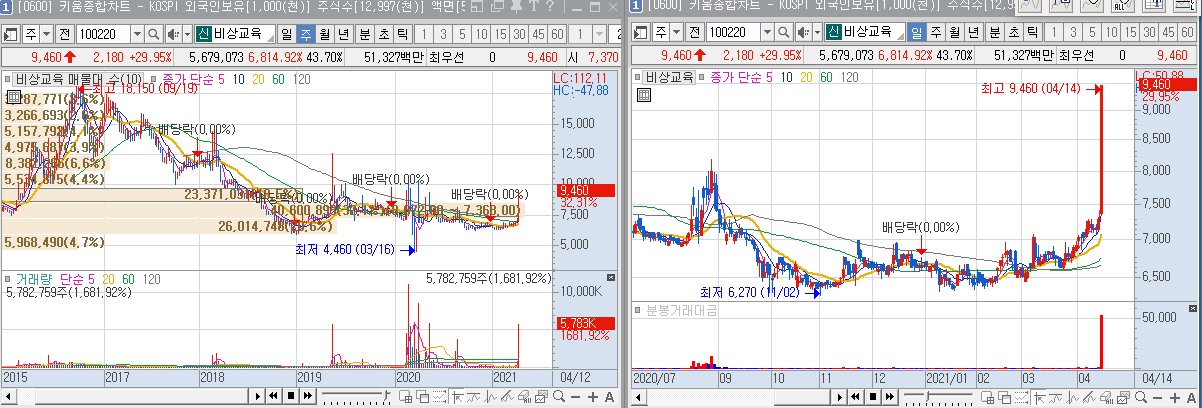Click stop playback button in right window
The image size is (1202, 408).
pos(873,397)
